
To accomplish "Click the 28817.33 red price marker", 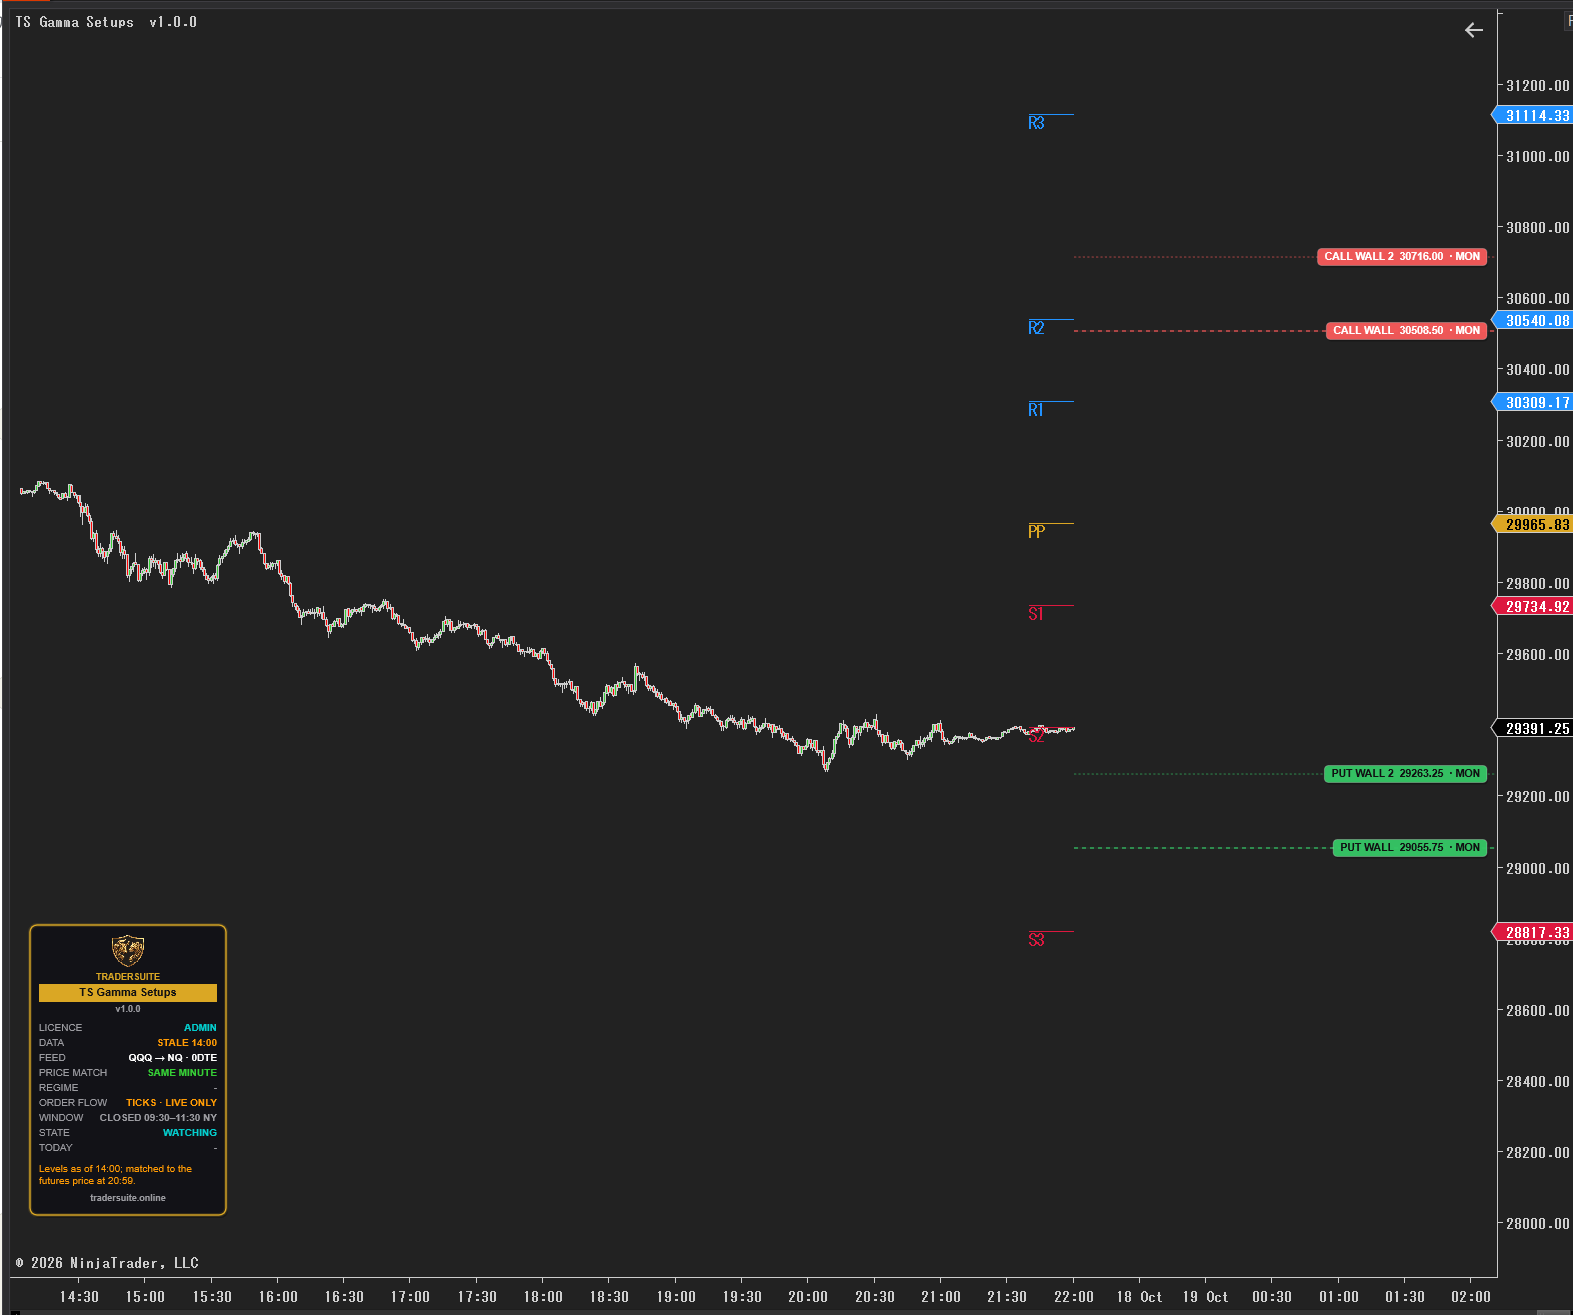I will tap(1533, 933).
